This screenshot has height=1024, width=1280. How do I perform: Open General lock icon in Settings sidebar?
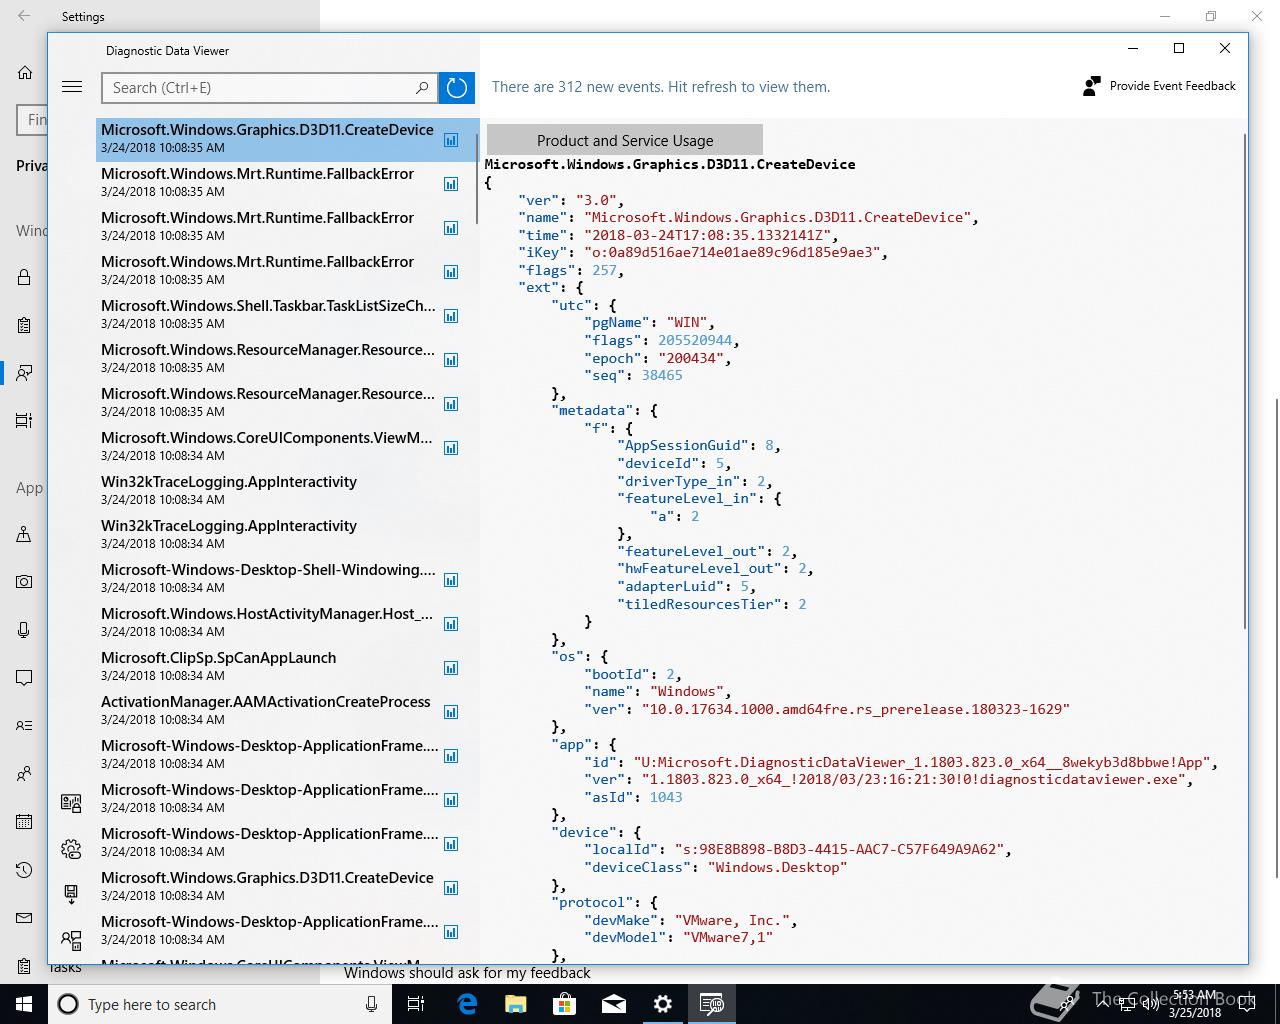coord(24,277)
